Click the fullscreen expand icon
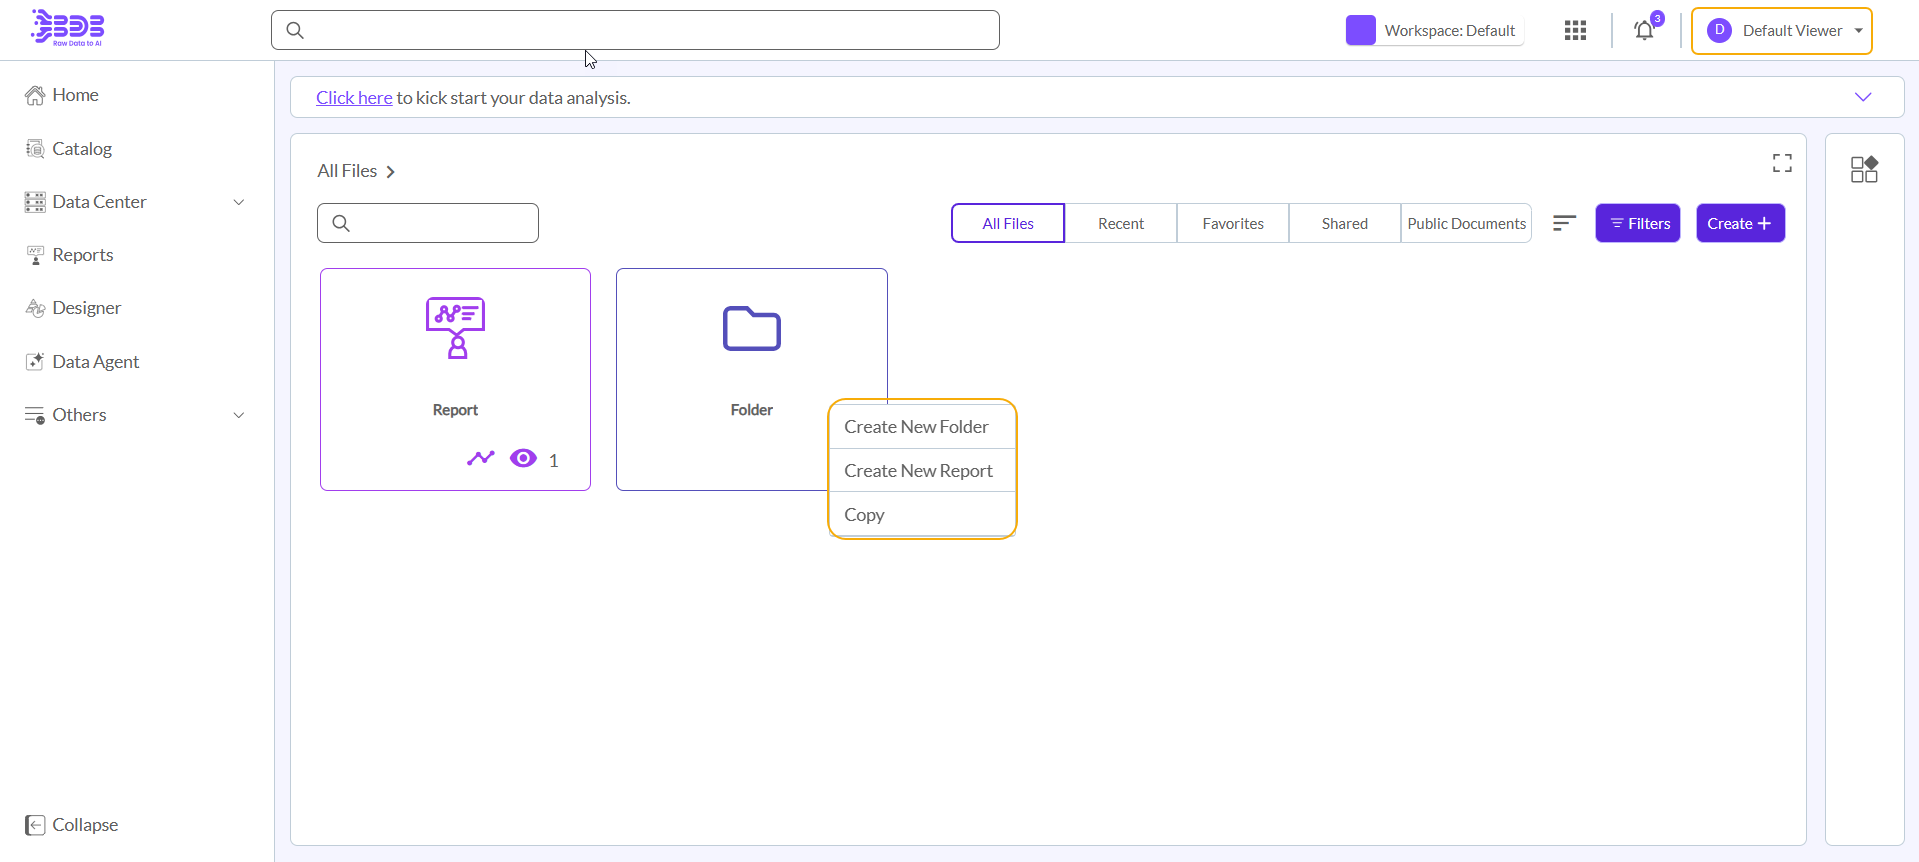This screenshot has height=862, width=1919. [x=1782, y=163]
